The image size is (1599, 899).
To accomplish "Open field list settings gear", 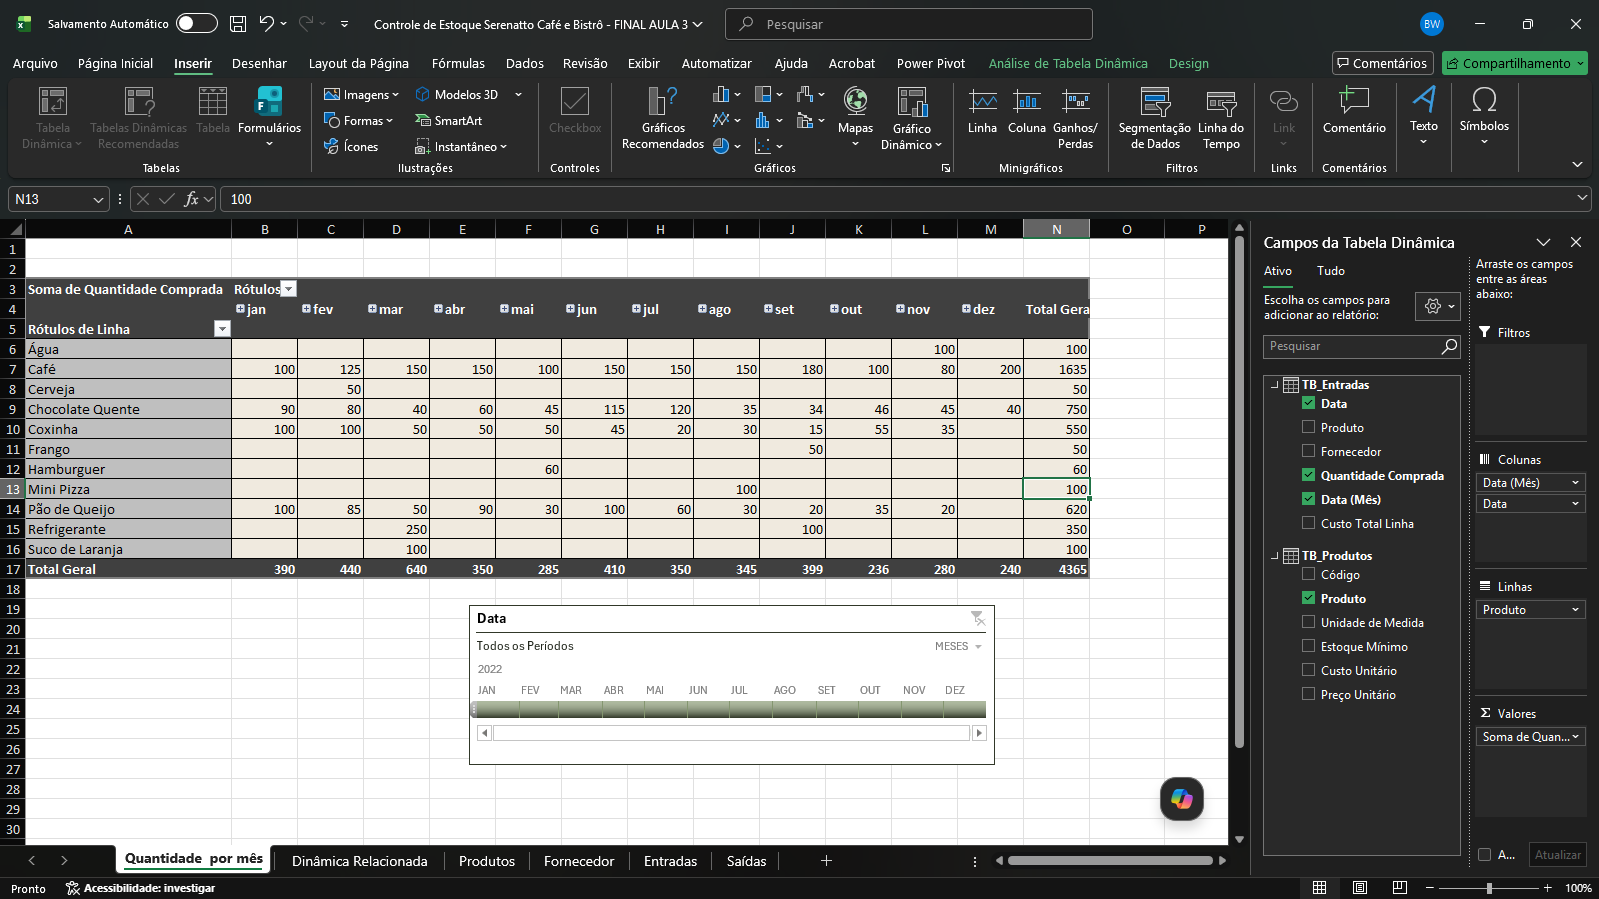I will 1438,307.
